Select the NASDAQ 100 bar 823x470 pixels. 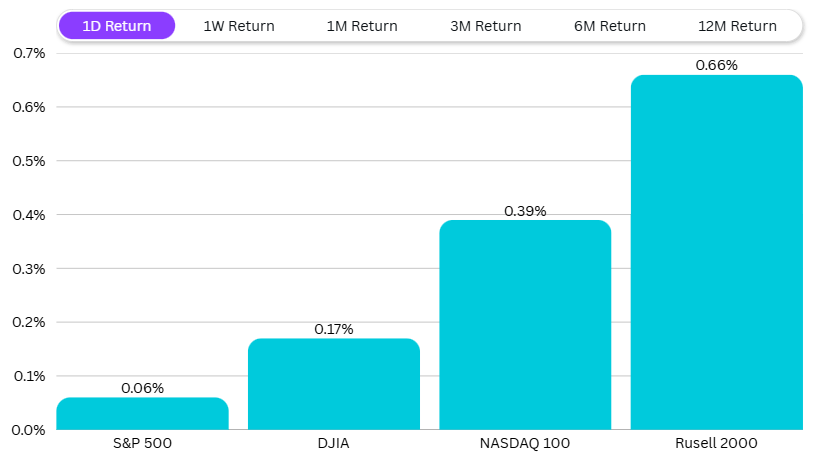(x=525, y=325)
